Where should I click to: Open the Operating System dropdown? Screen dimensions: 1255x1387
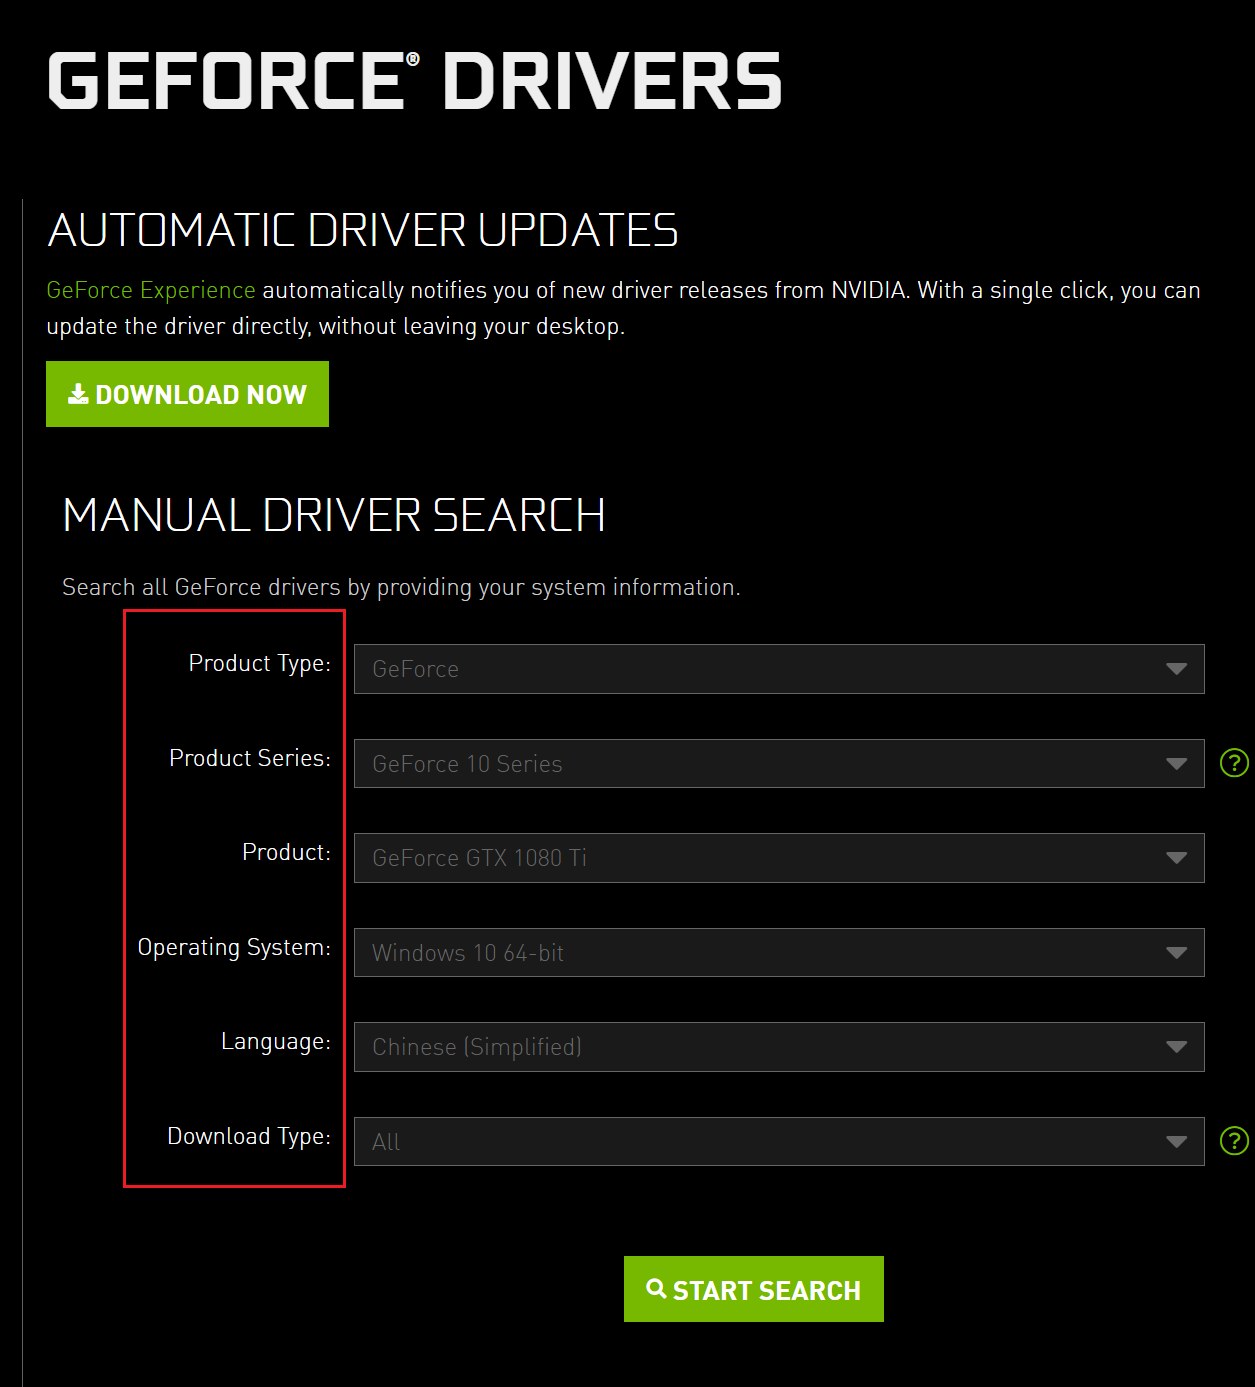tap(779, 953)
